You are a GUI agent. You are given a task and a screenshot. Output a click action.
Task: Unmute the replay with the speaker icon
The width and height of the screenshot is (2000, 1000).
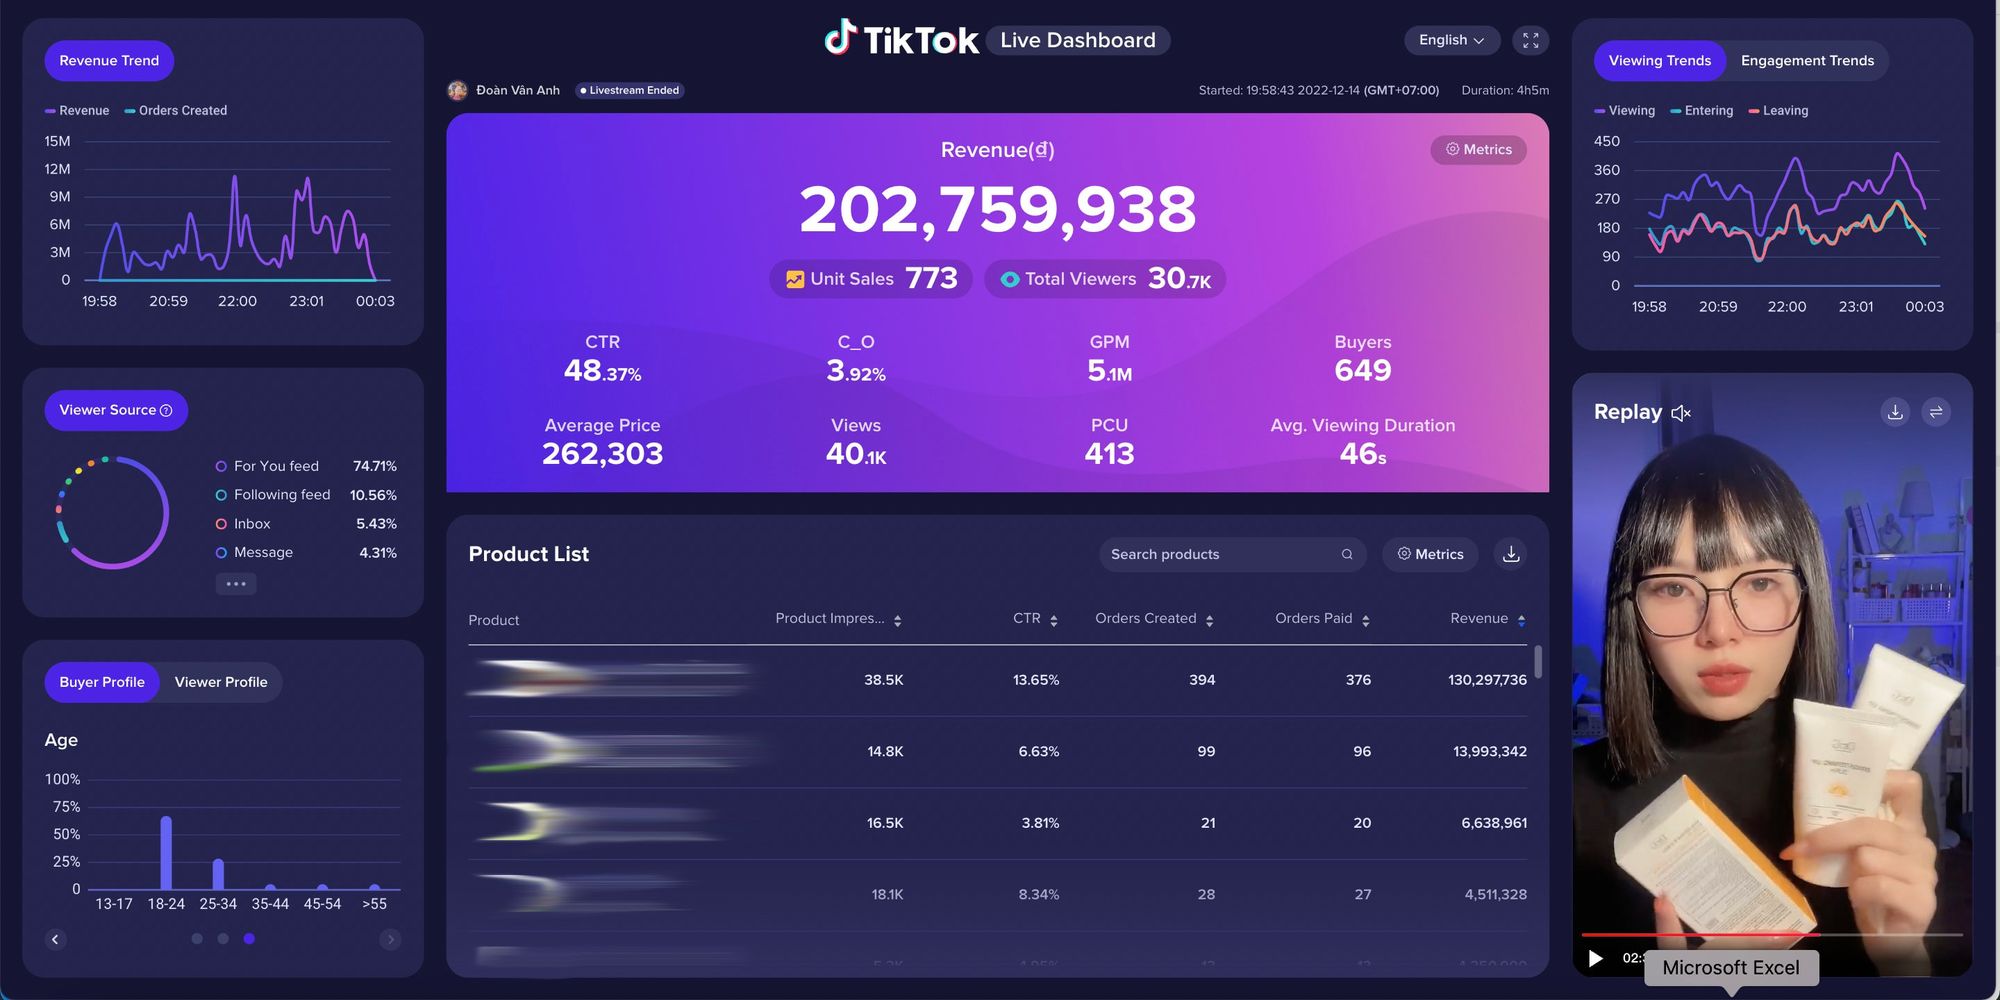pos(1681,413)
